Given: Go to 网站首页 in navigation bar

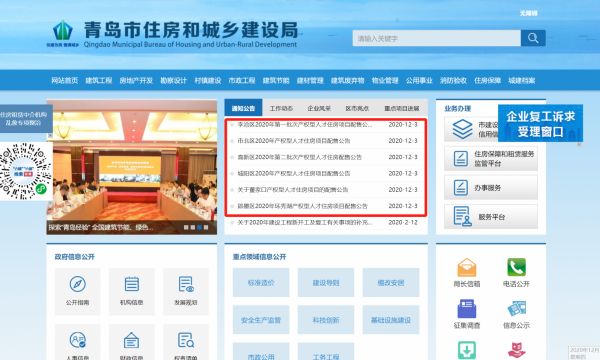Looking at the screenshot, I should [x=65, y=80].
